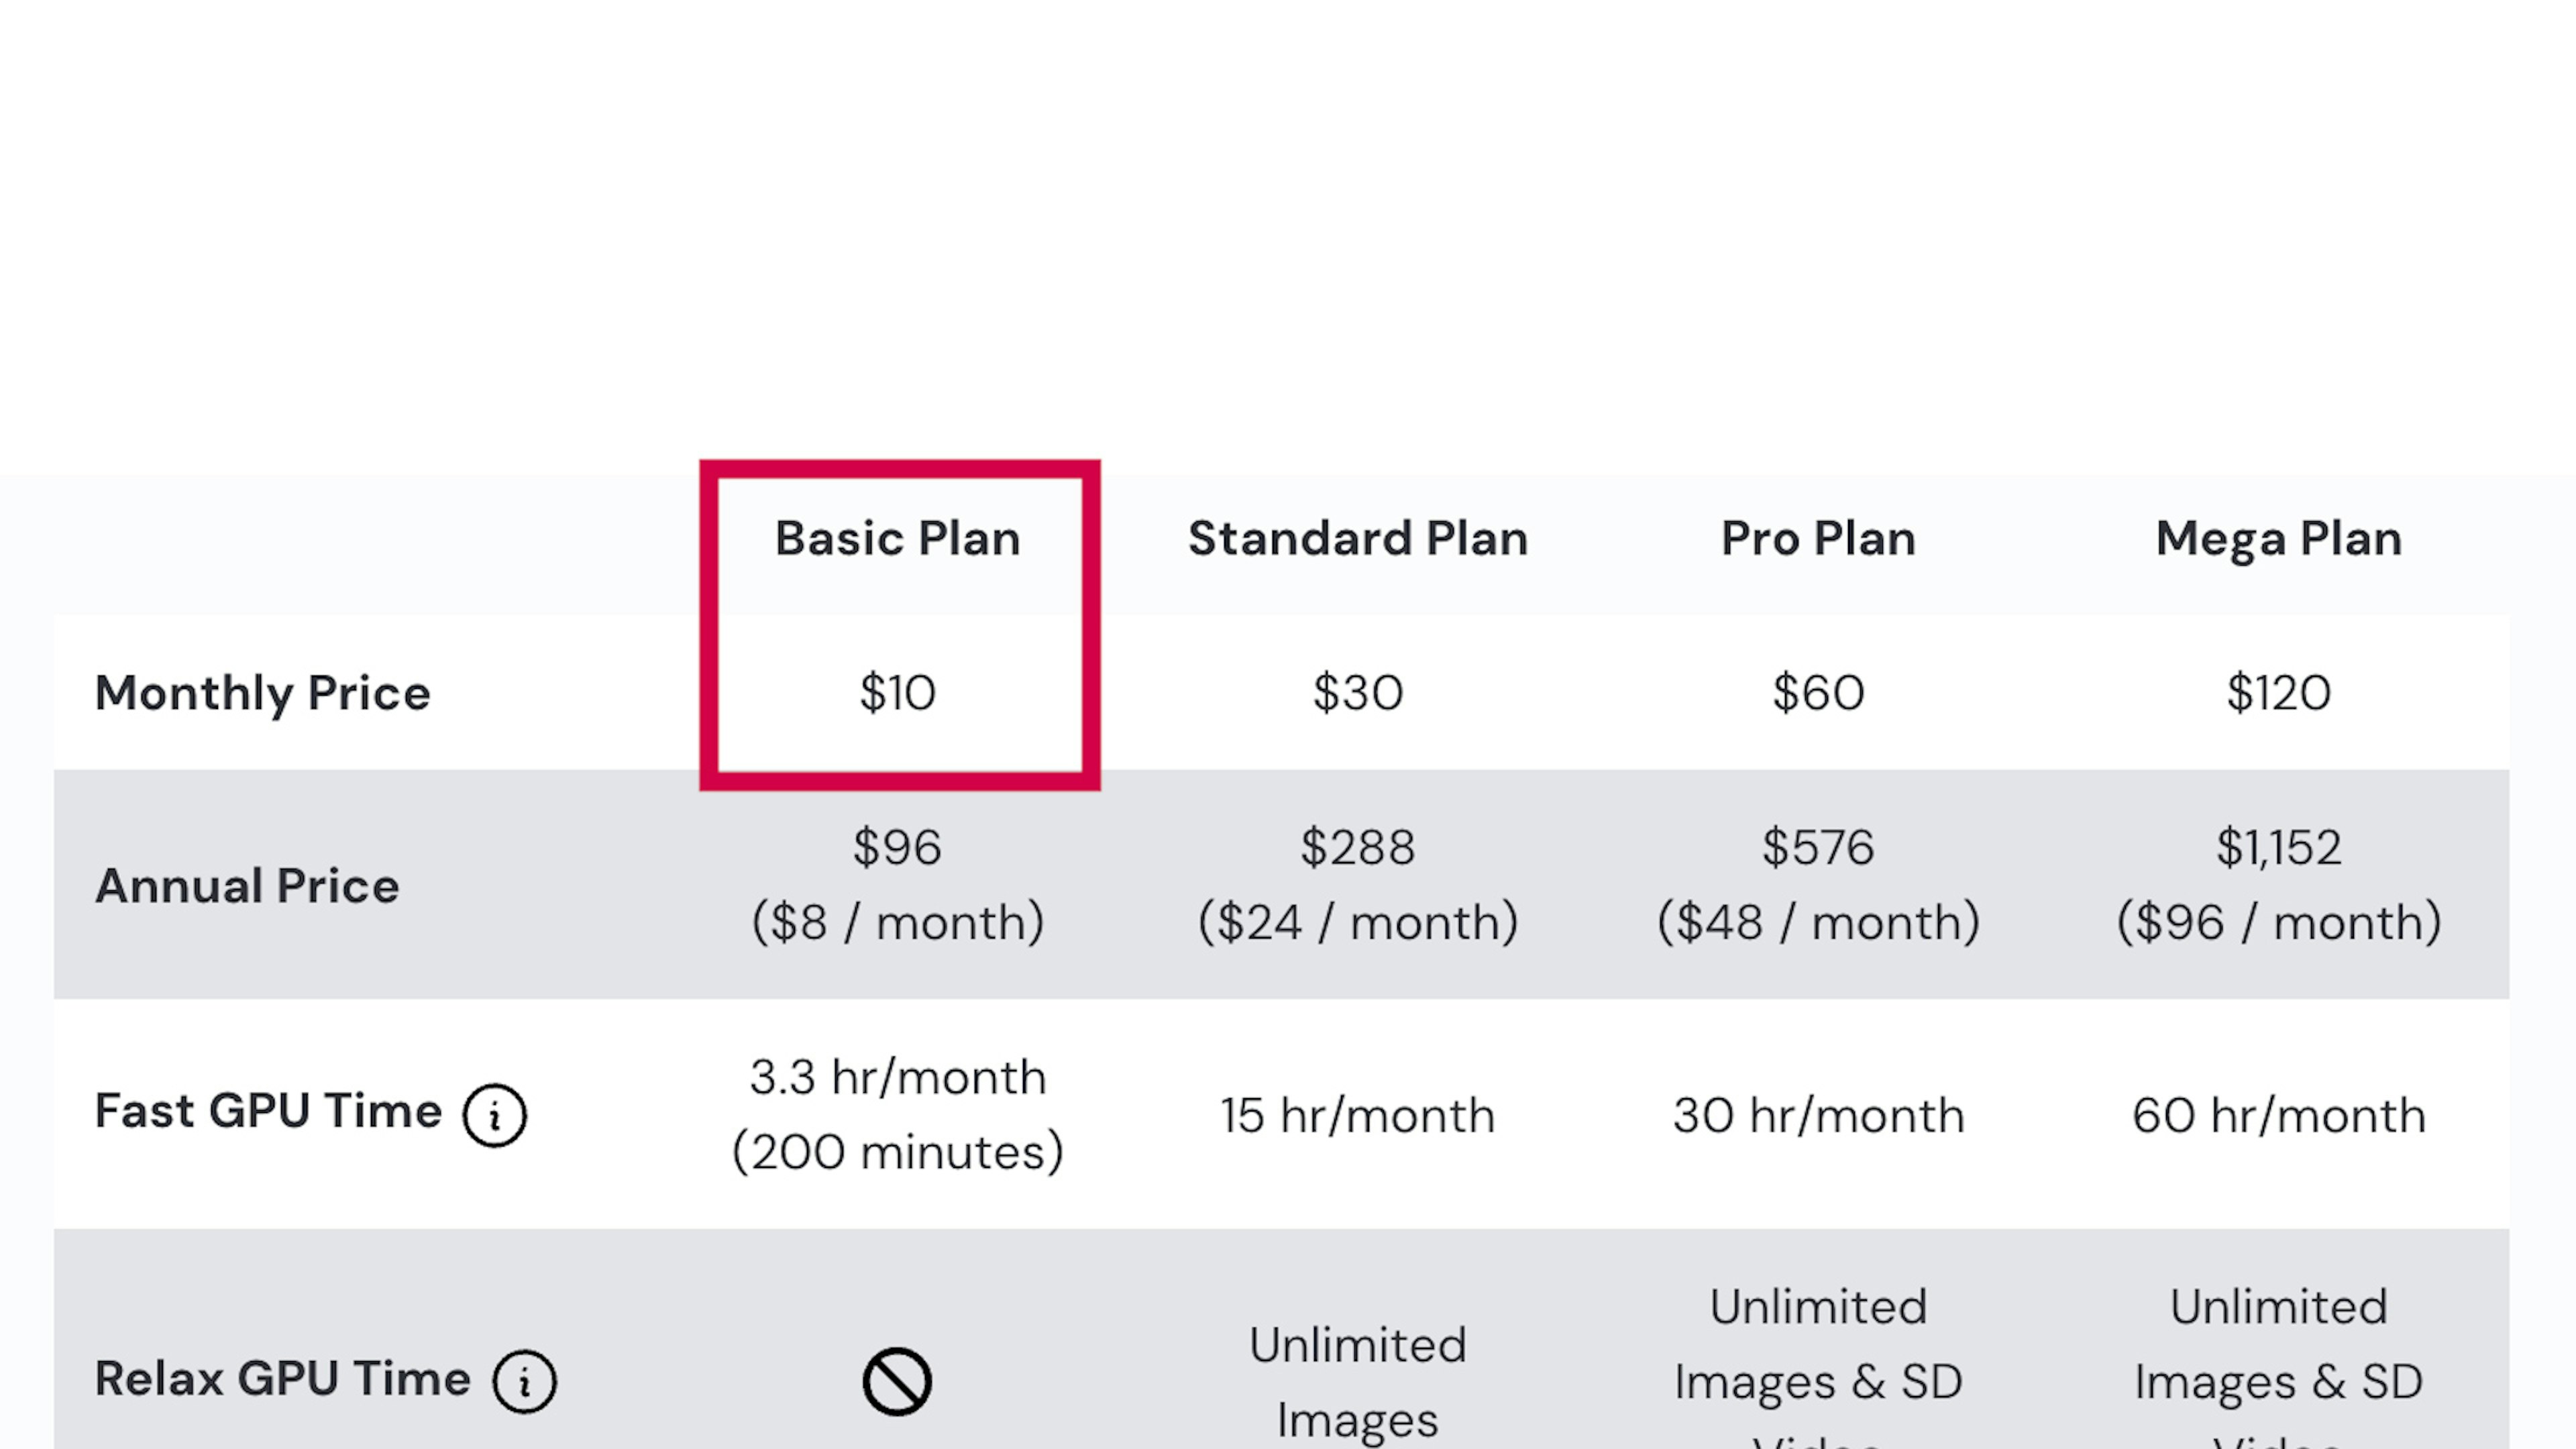Select the $120 Mega monthly price

2278,693
